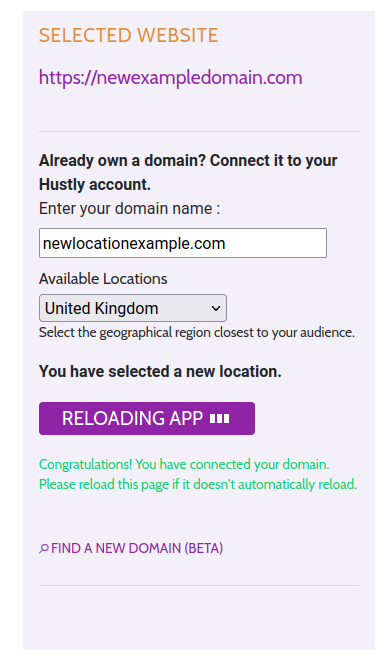Click the magnifier icon beside Find Domain
The height and width of the screenshot is (659, 391).
click(x=44, y=548)
